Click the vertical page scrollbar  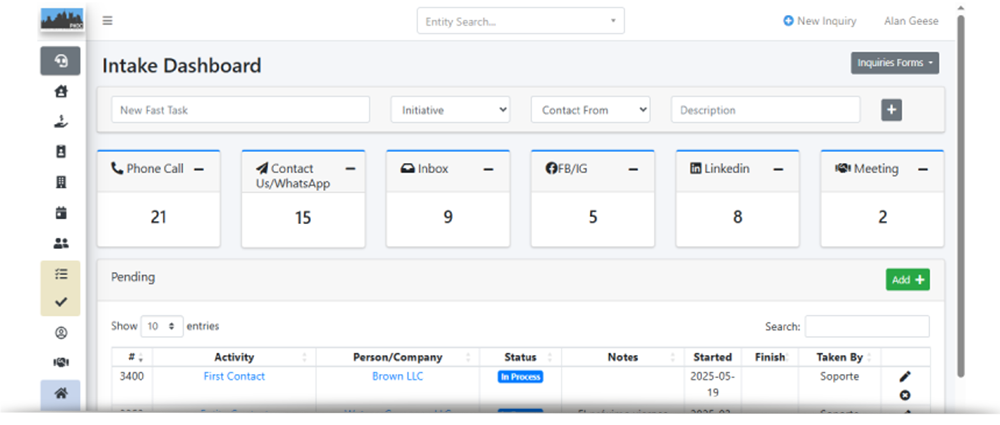point(961,190)
